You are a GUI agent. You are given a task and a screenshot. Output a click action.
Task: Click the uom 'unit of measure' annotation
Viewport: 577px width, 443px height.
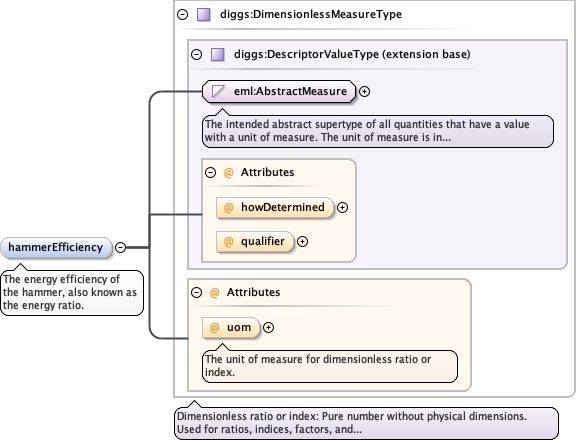[330, 366]
